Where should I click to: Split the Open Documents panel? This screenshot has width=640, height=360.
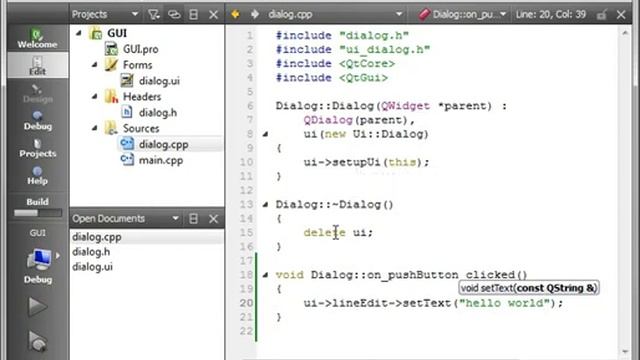click(193, 219)
